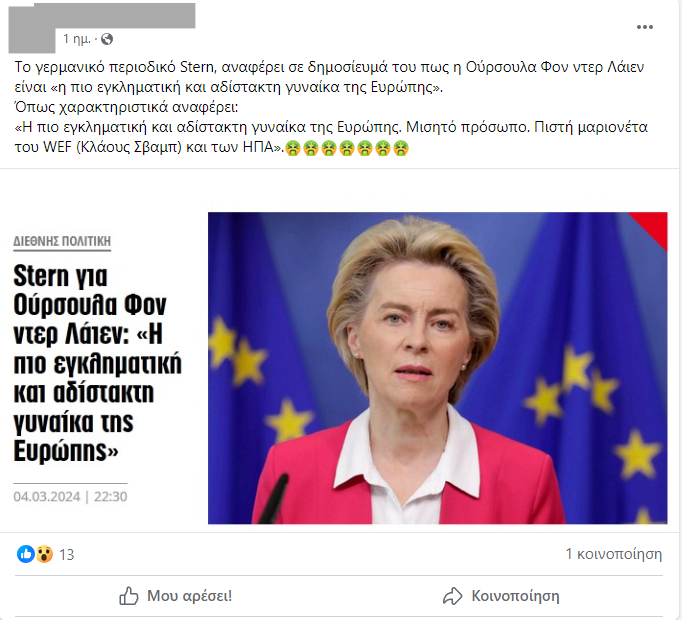Click the thumbs-up icon beside Μου αρέσει!
The width and height of the screenshot is (682, 620).
tap(128, 596)
